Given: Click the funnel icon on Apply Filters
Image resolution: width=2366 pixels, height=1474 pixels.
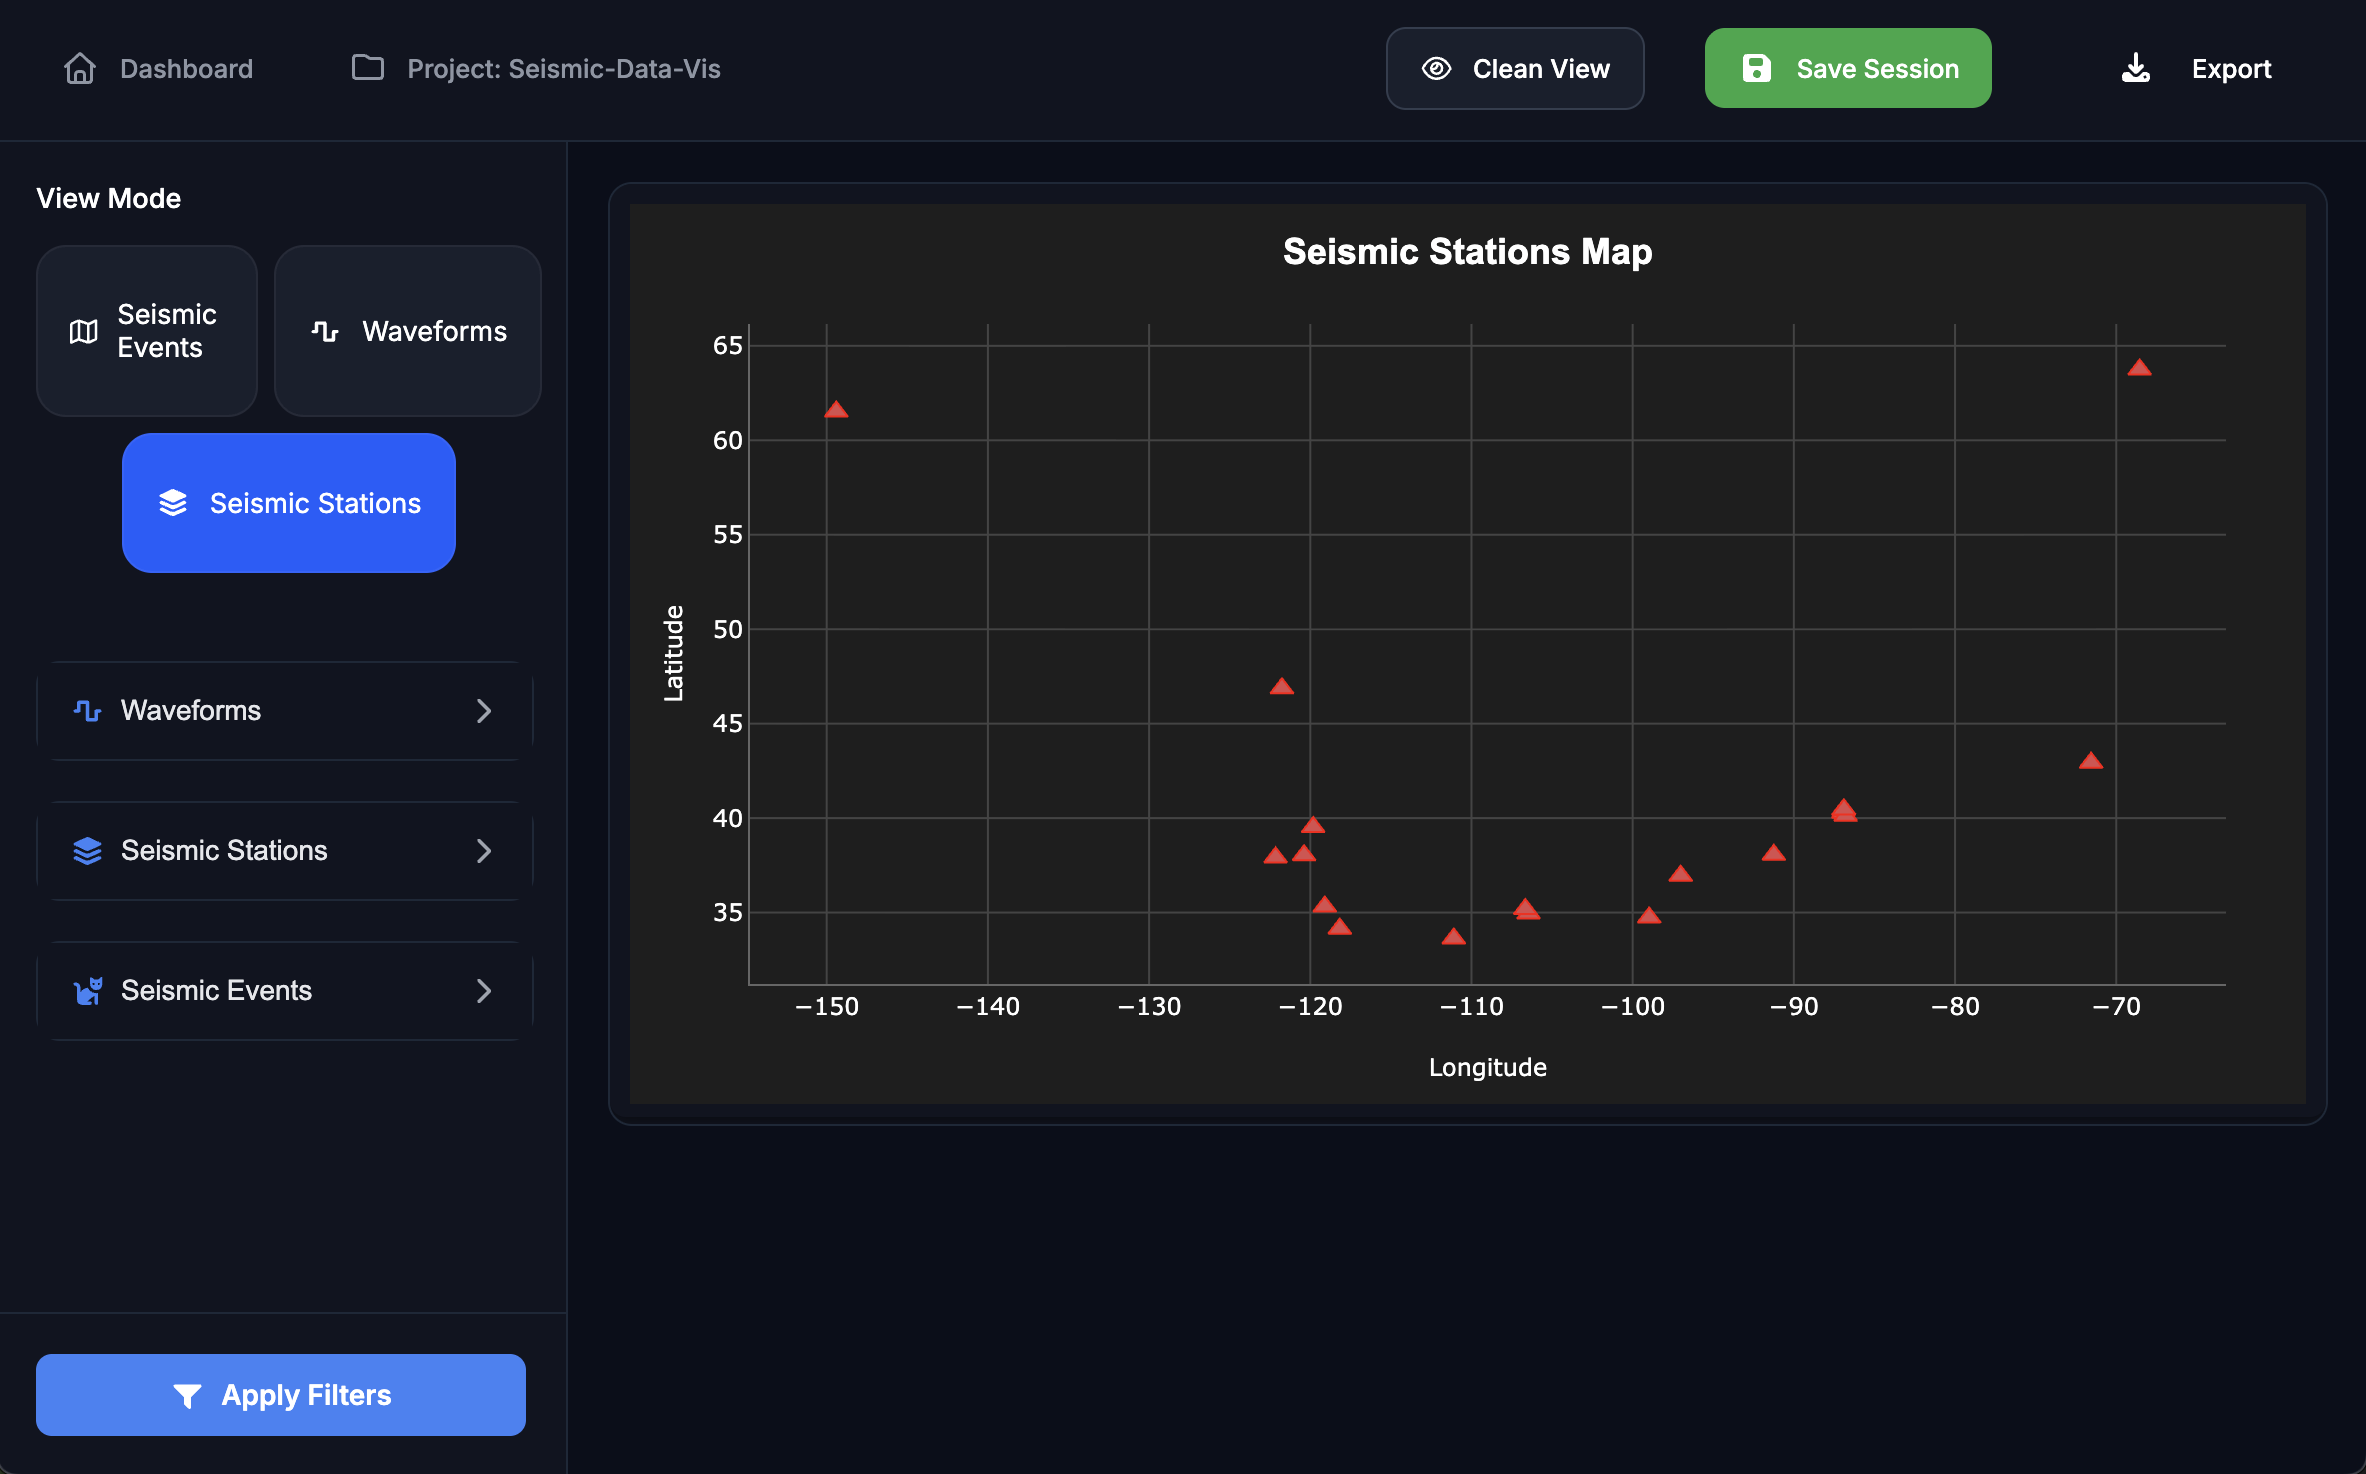Looking at the screenshot, I should (x=187, y=1395).
